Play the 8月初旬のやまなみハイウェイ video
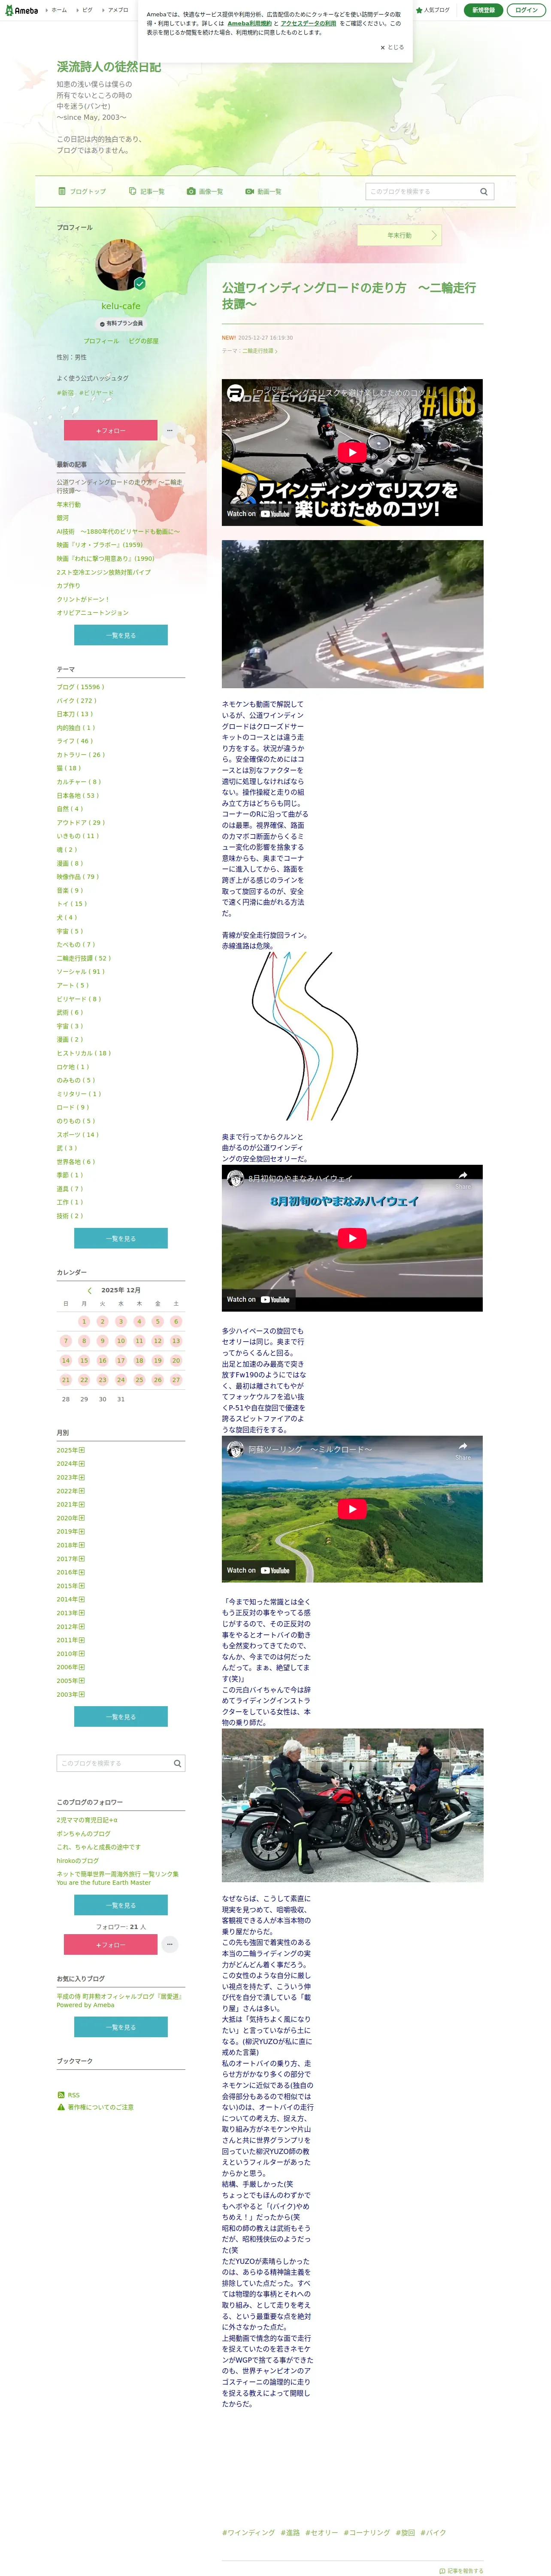This screenshot has height=2576, width=551. pos(352,1238)
